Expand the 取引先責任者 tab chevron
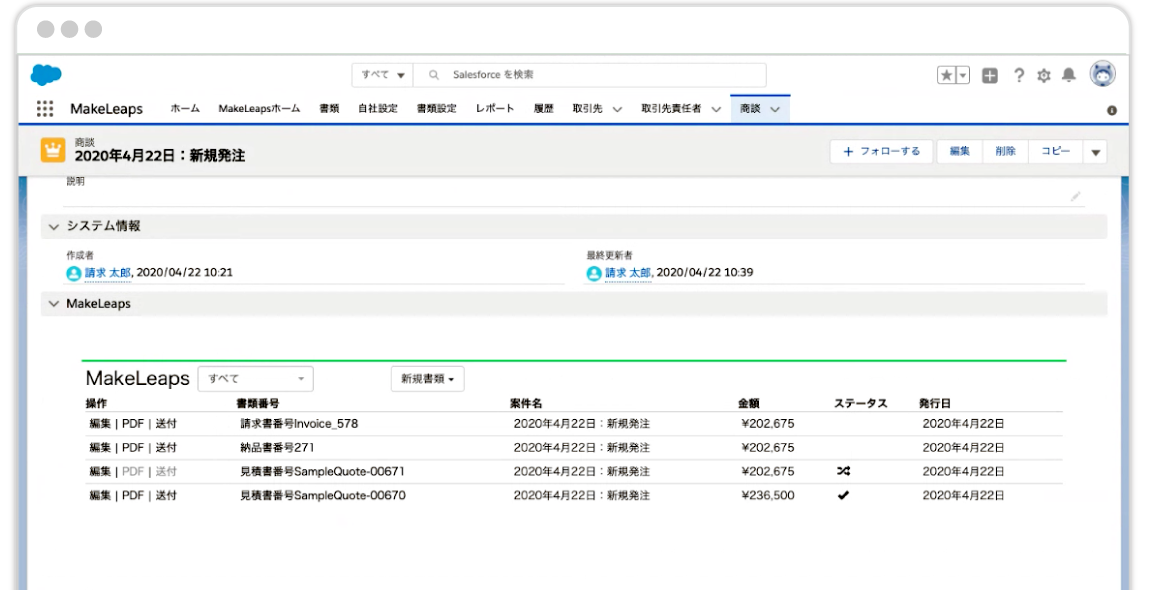The width and height of the screenshot is (1150, 590). [716, 109]
